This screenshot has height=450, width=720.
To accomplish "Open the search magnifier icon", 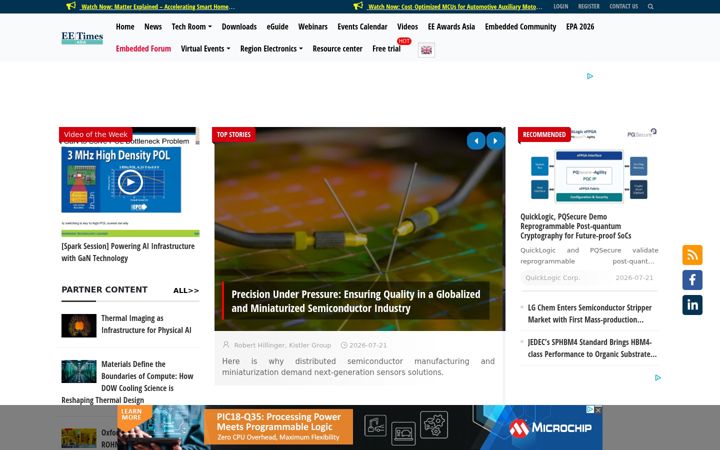I will click(x=651, y=6).
